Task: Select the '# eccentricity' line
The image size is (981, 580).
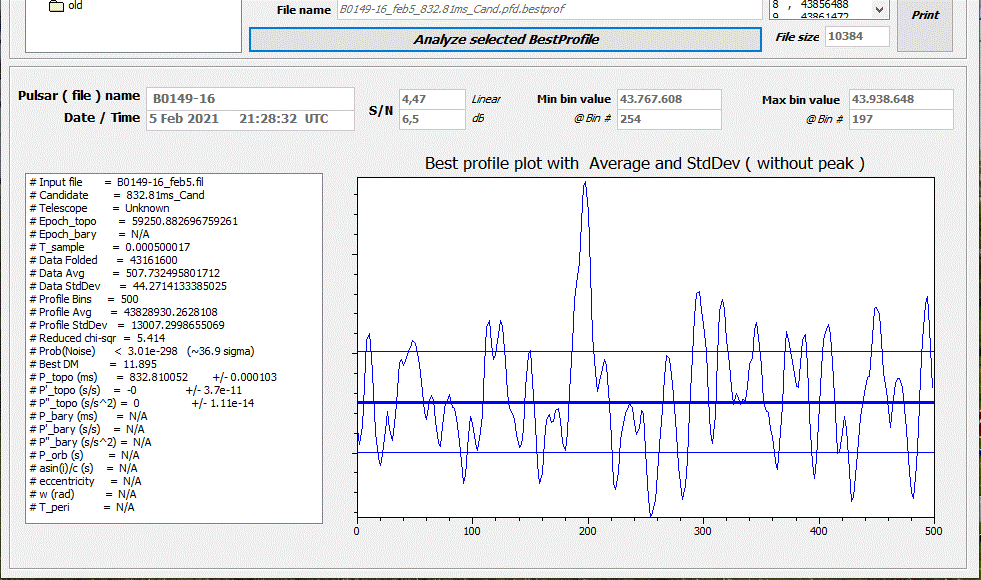Action: (x=85, y=482)
